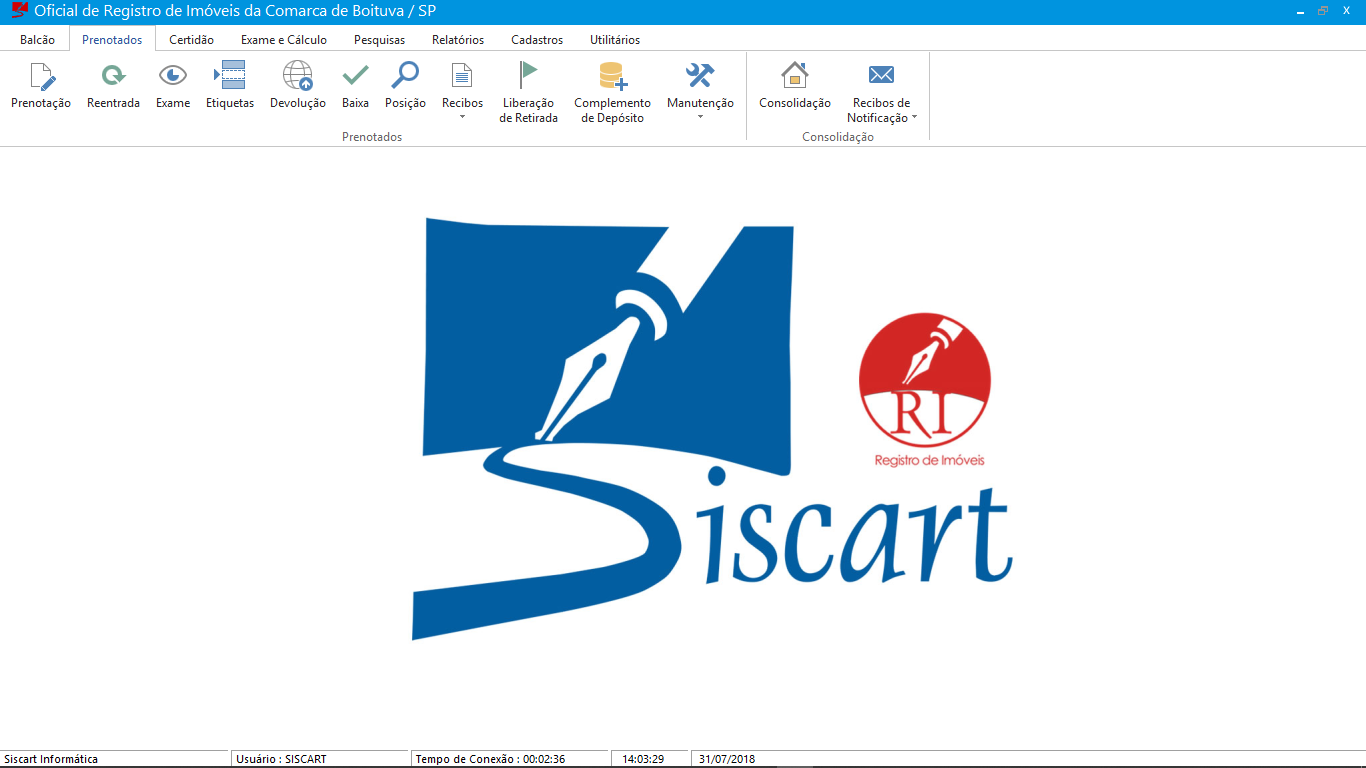1366x768 pixels.
Task: Minimize the window via title bar button
Action: point(1299,11)
